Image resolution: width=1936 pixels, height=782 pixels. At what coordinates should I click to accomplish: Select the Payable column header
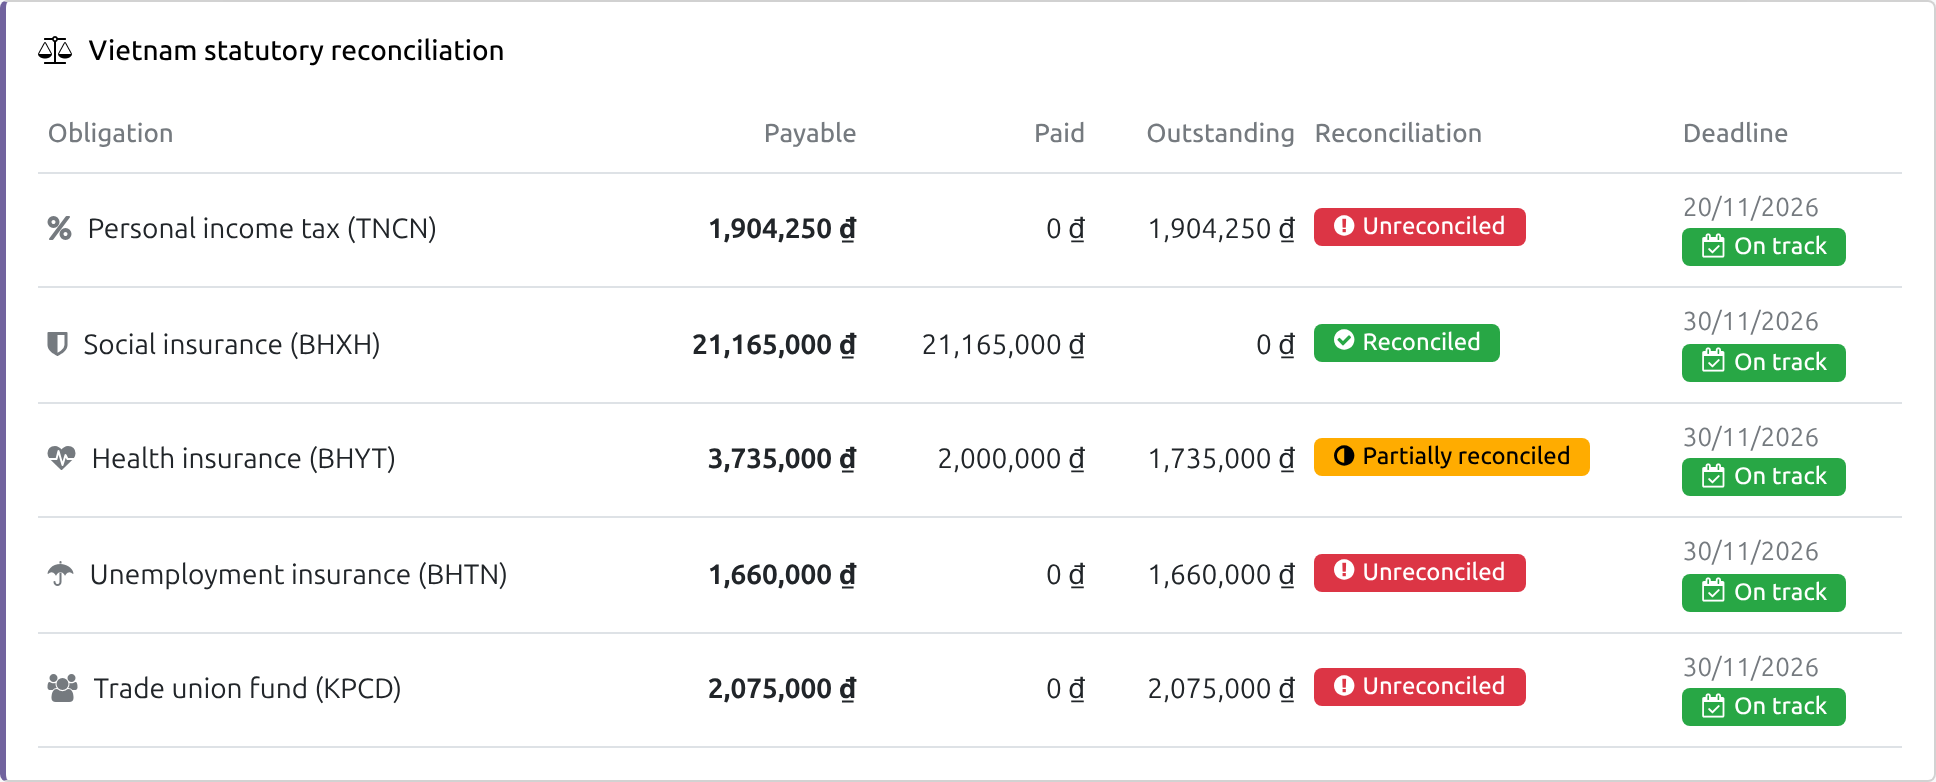coord(810,133)
